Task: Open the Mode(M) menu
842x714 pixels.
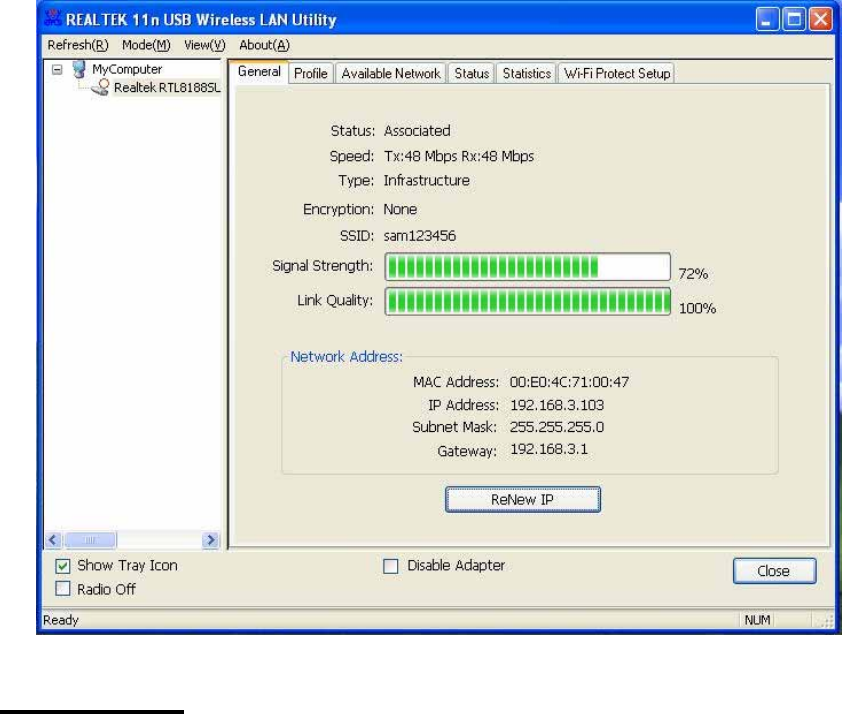Action: [146, 45]
